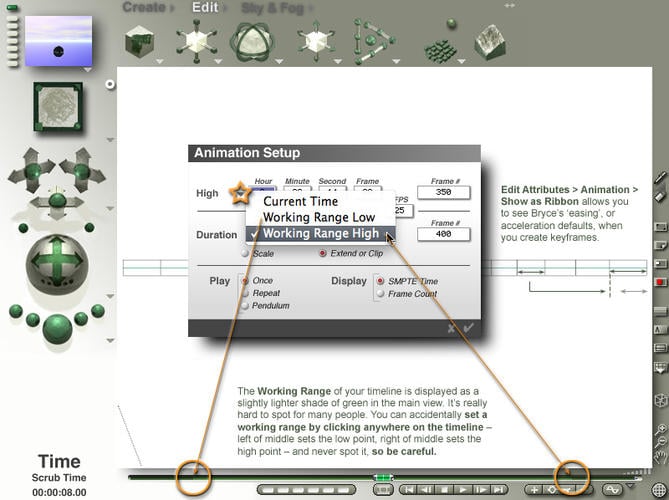
Task: Select the Extend or Clip radio button
Action: click(323, 253)
